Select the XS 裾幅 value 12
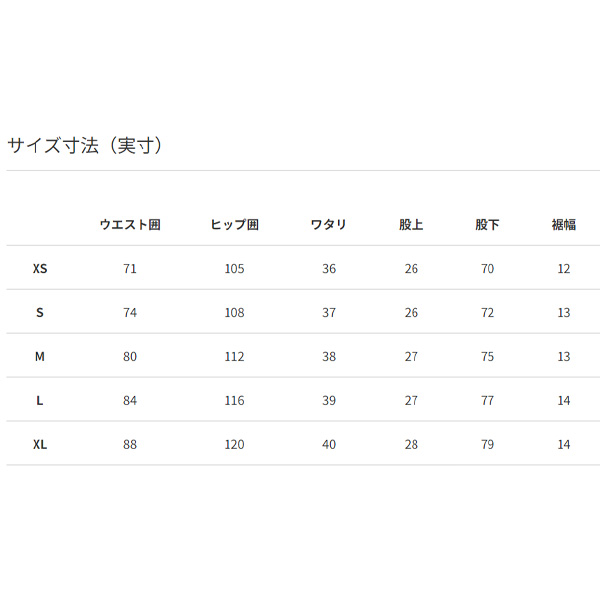Screen dimensions: 600x600 564,269
